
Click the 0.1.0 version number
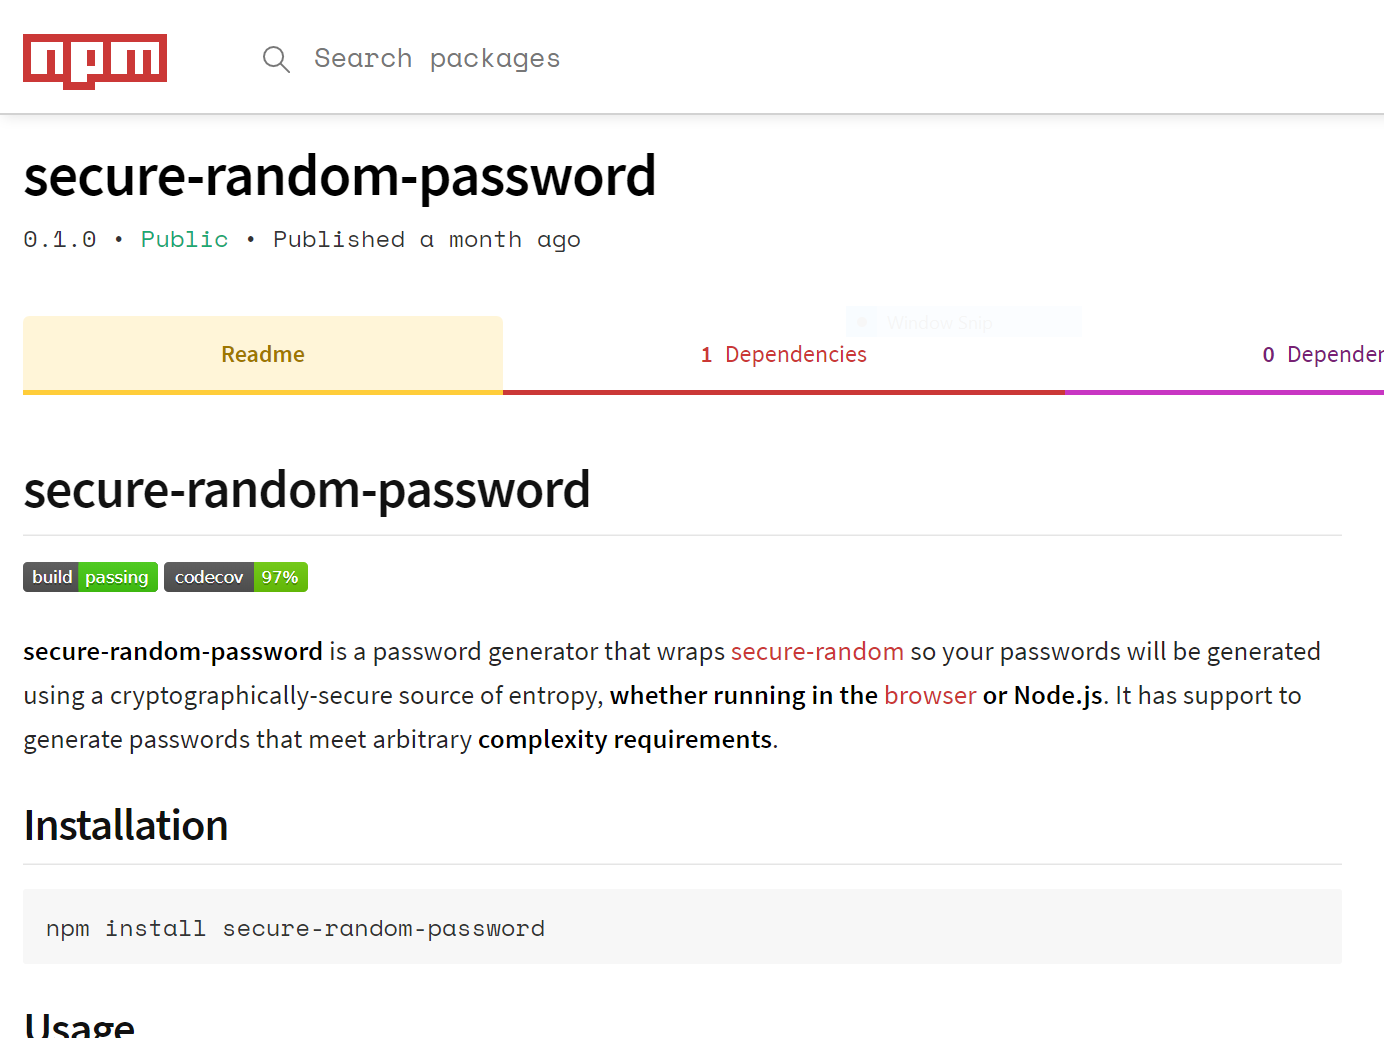click(60, 240)
